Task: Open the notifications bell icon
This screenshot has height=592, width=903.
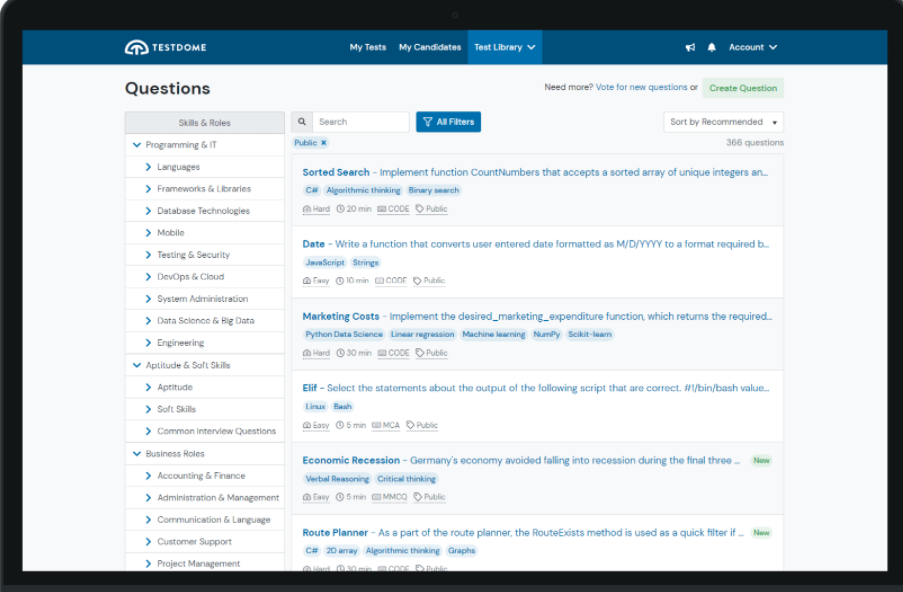Action: 712,47
